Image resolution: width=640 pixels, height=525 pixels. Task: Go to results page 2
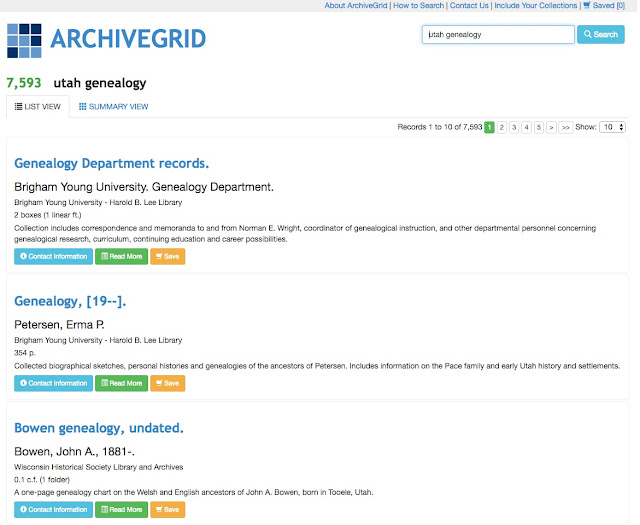coord(502,127)
